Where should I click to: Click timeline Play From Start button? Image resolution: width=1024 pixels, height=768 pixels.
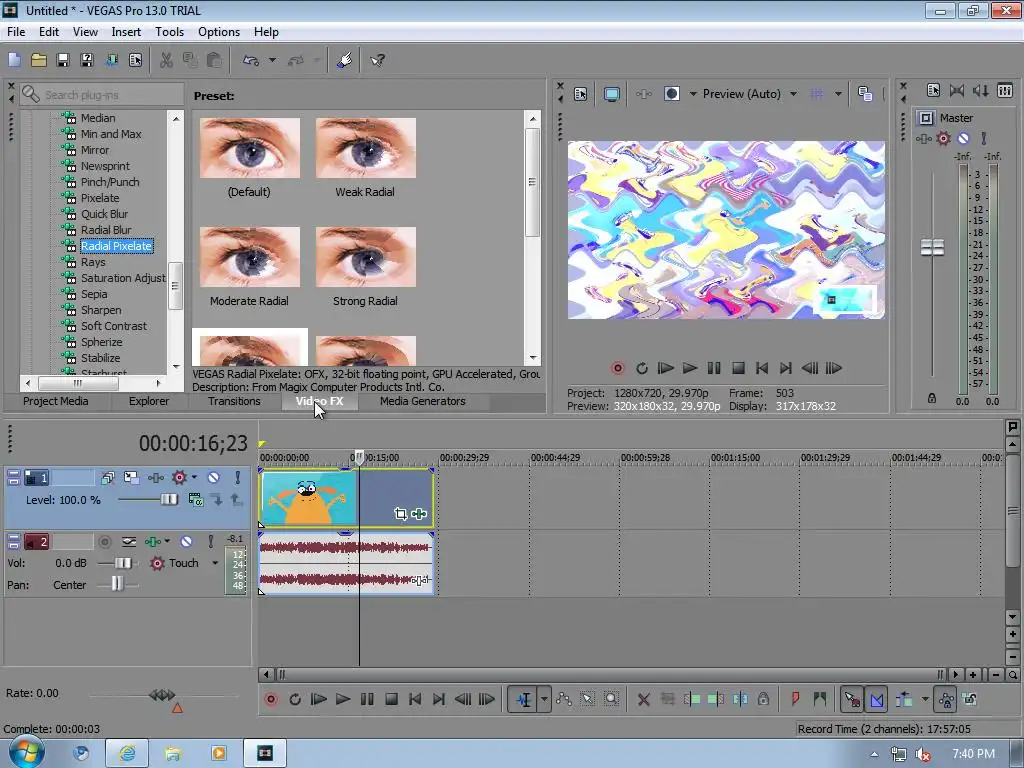tap(319, 699)
